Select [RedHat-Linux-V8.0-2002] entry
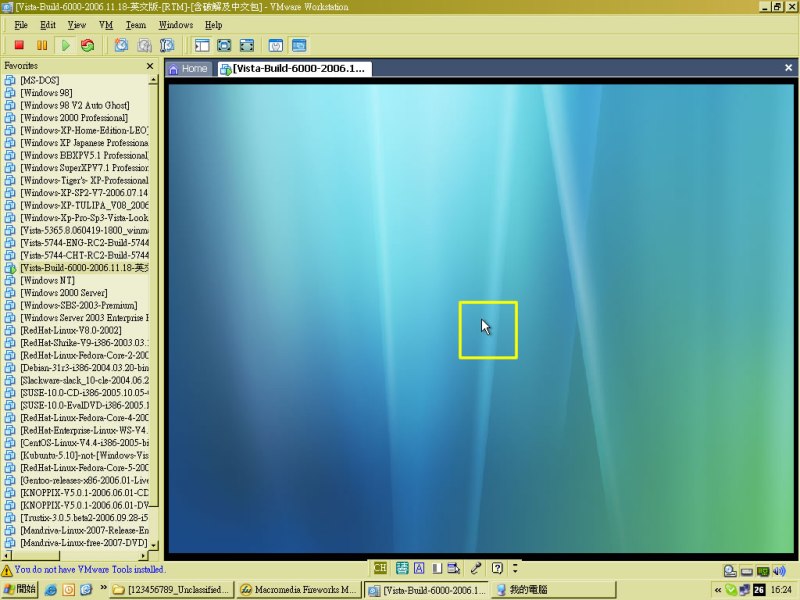 [x=71, y=330]
